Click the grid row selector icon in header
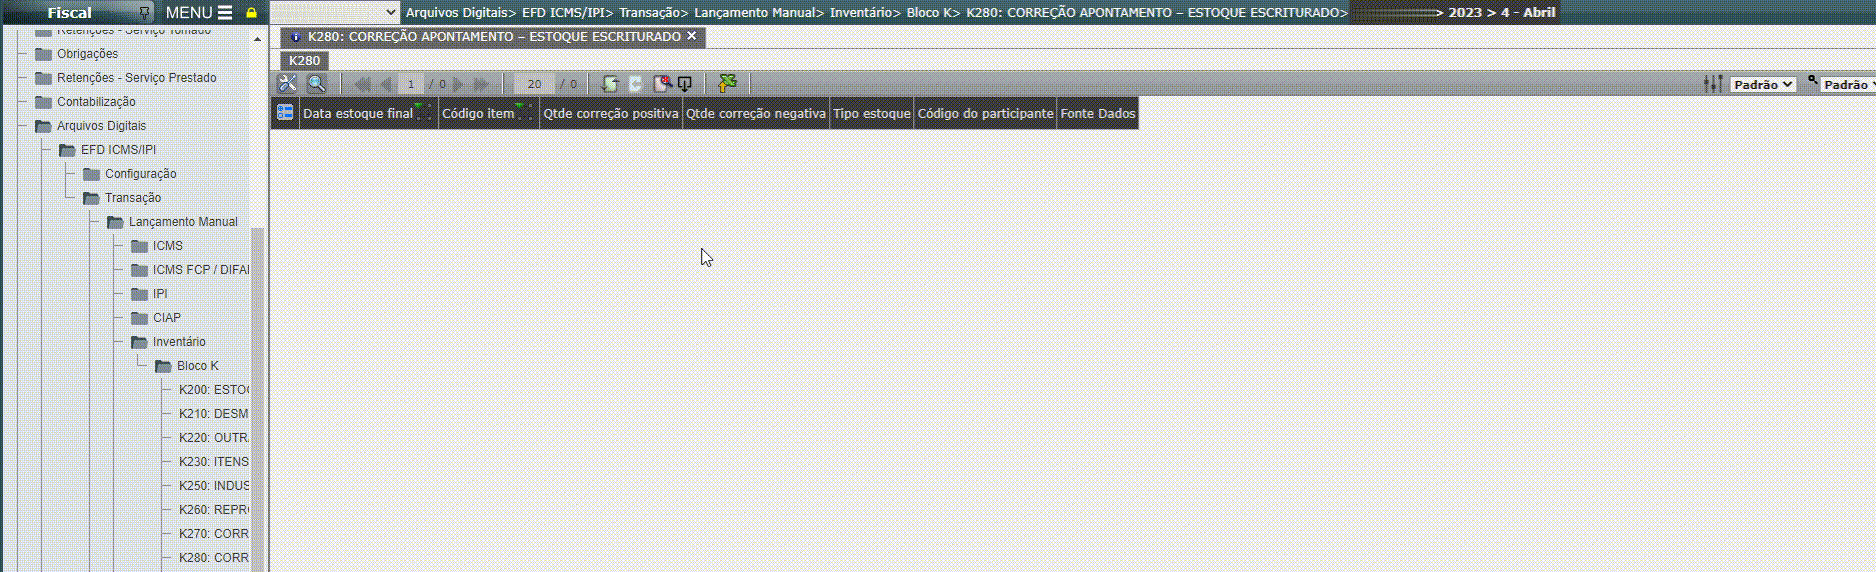The image size is (1876, 572). (x=285, y=113)
